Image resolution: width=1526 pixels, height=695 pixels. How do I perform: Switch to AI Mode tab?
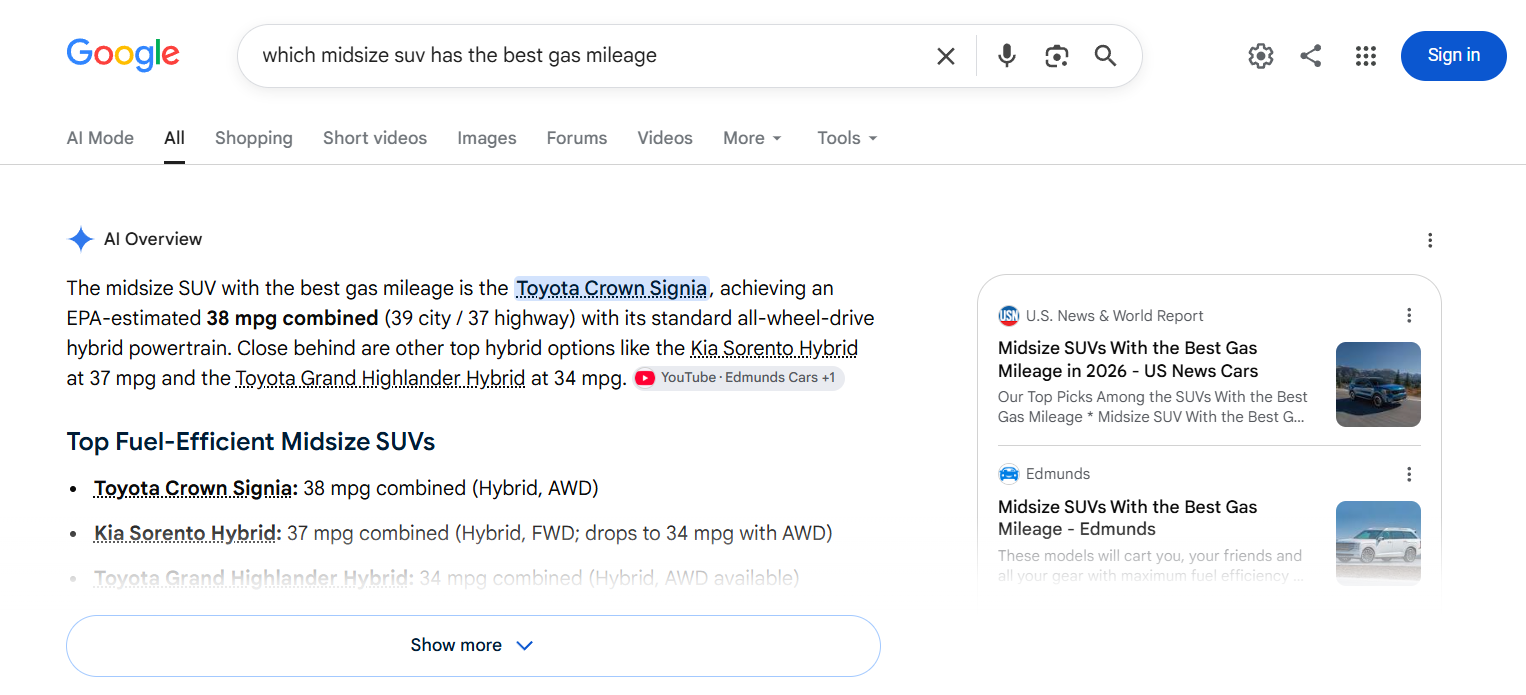click(x=100, y=138)
